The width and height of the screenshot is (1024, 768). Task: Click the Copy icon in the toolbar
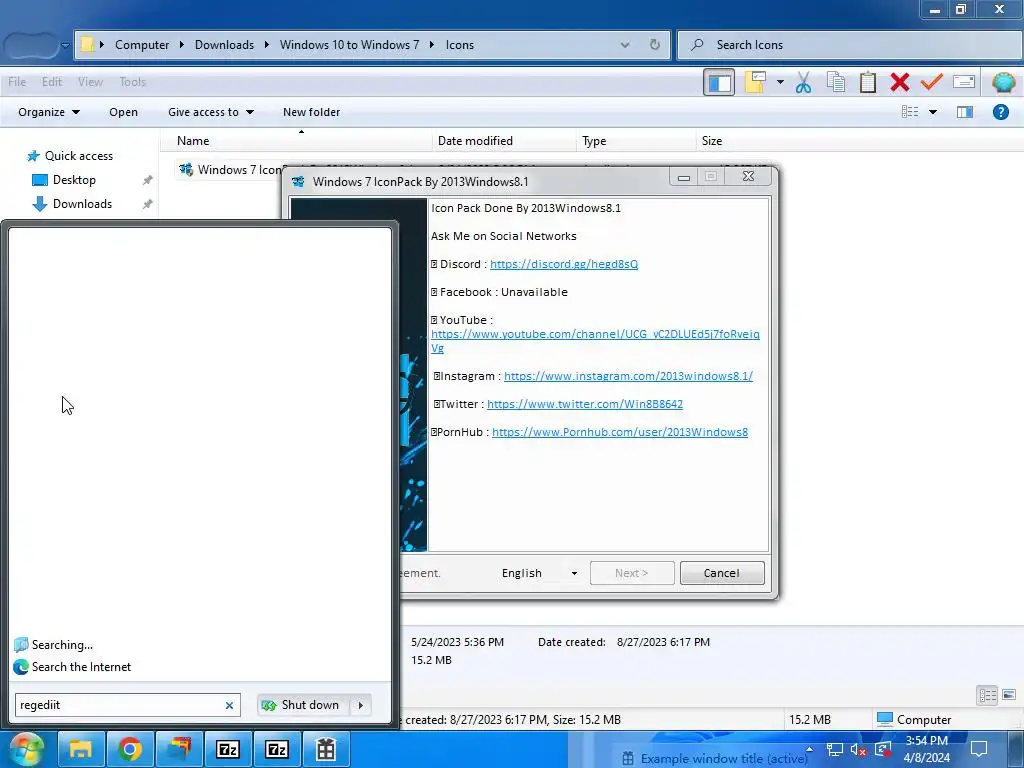click(x=836, y=82)
